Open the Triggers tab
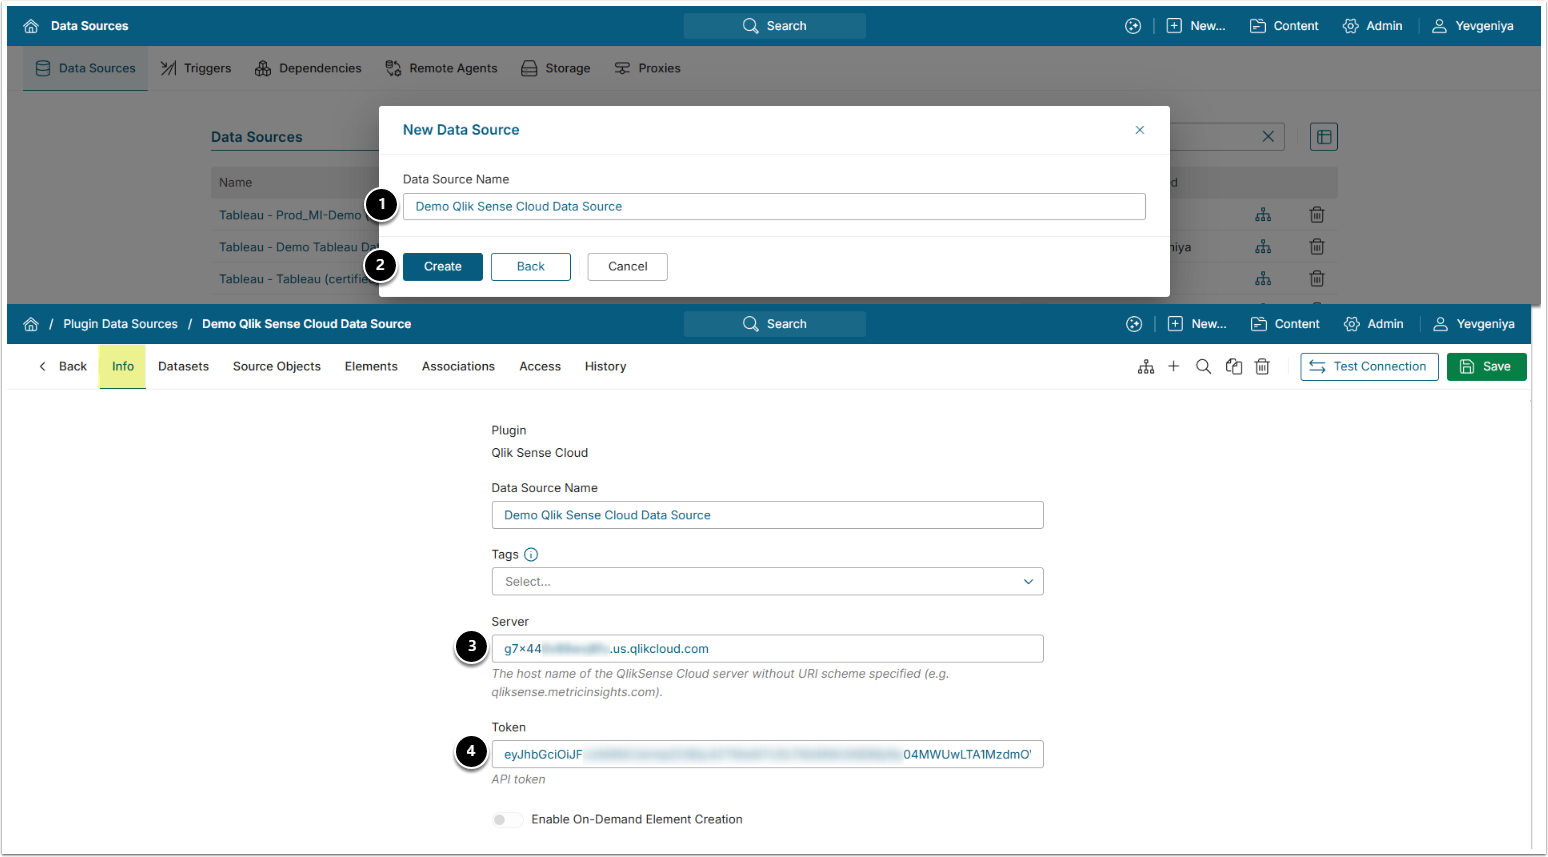 click(x=196, y=68)
